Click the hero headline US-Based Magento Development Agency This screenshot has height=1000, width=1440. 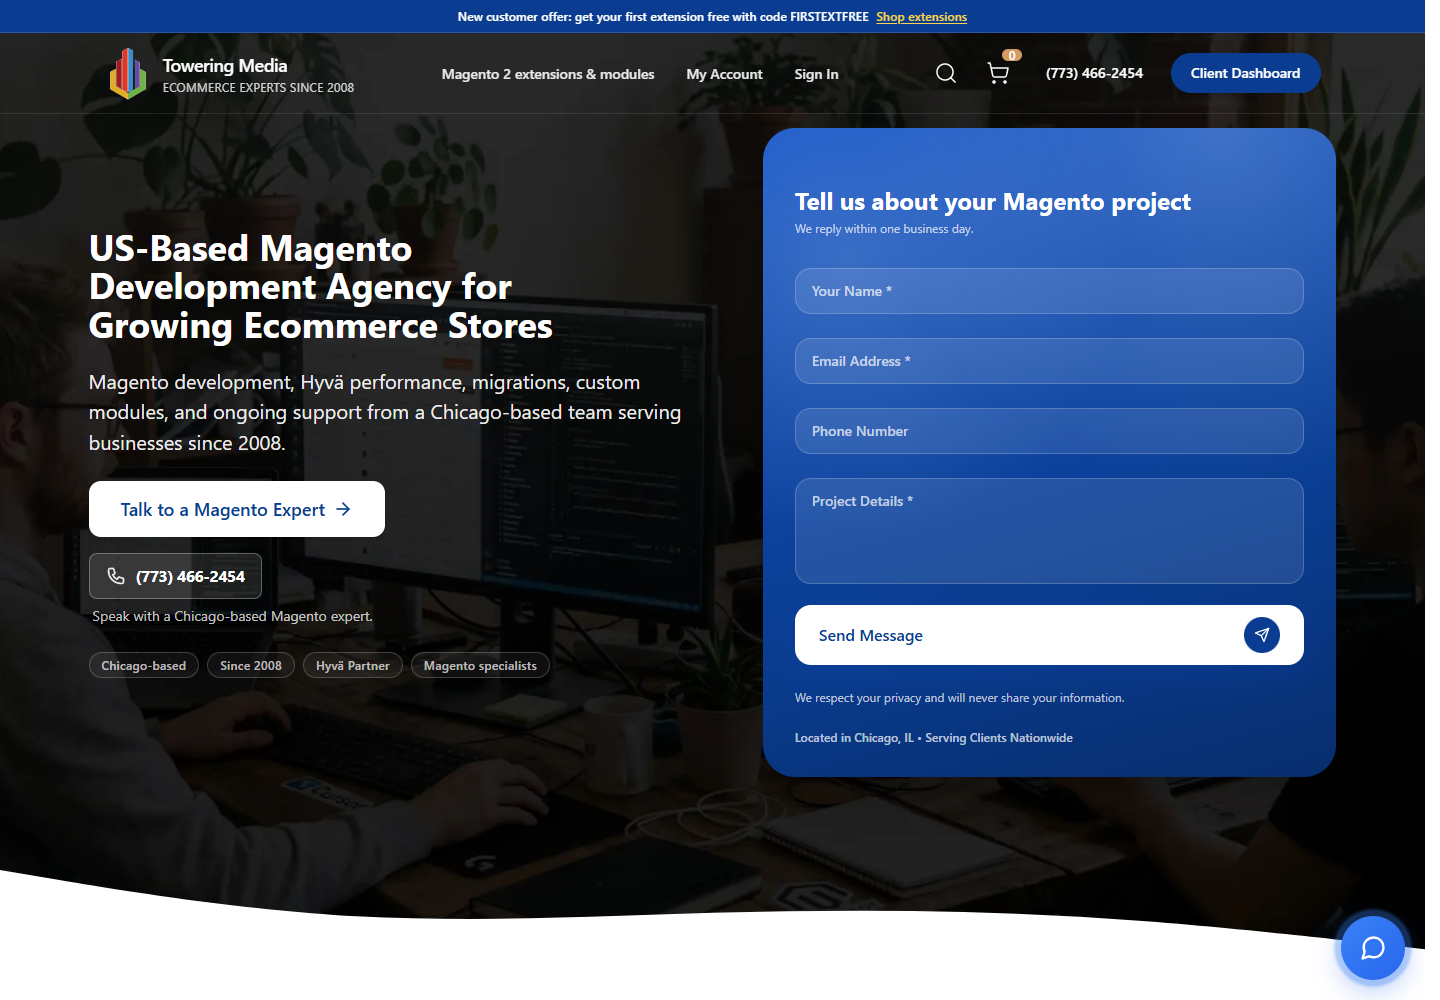pos(321,287)
